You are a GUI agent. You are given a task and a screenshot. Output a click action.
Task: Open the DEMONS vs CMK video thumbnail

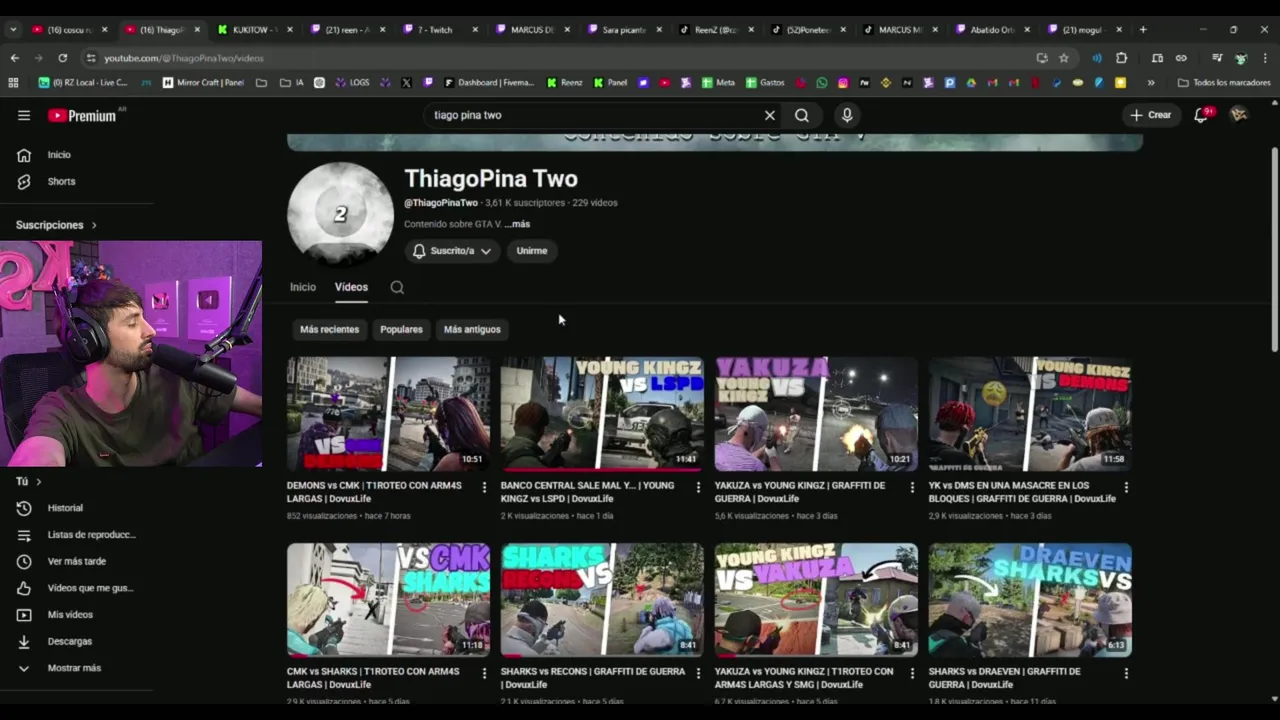tap(388, 414)
